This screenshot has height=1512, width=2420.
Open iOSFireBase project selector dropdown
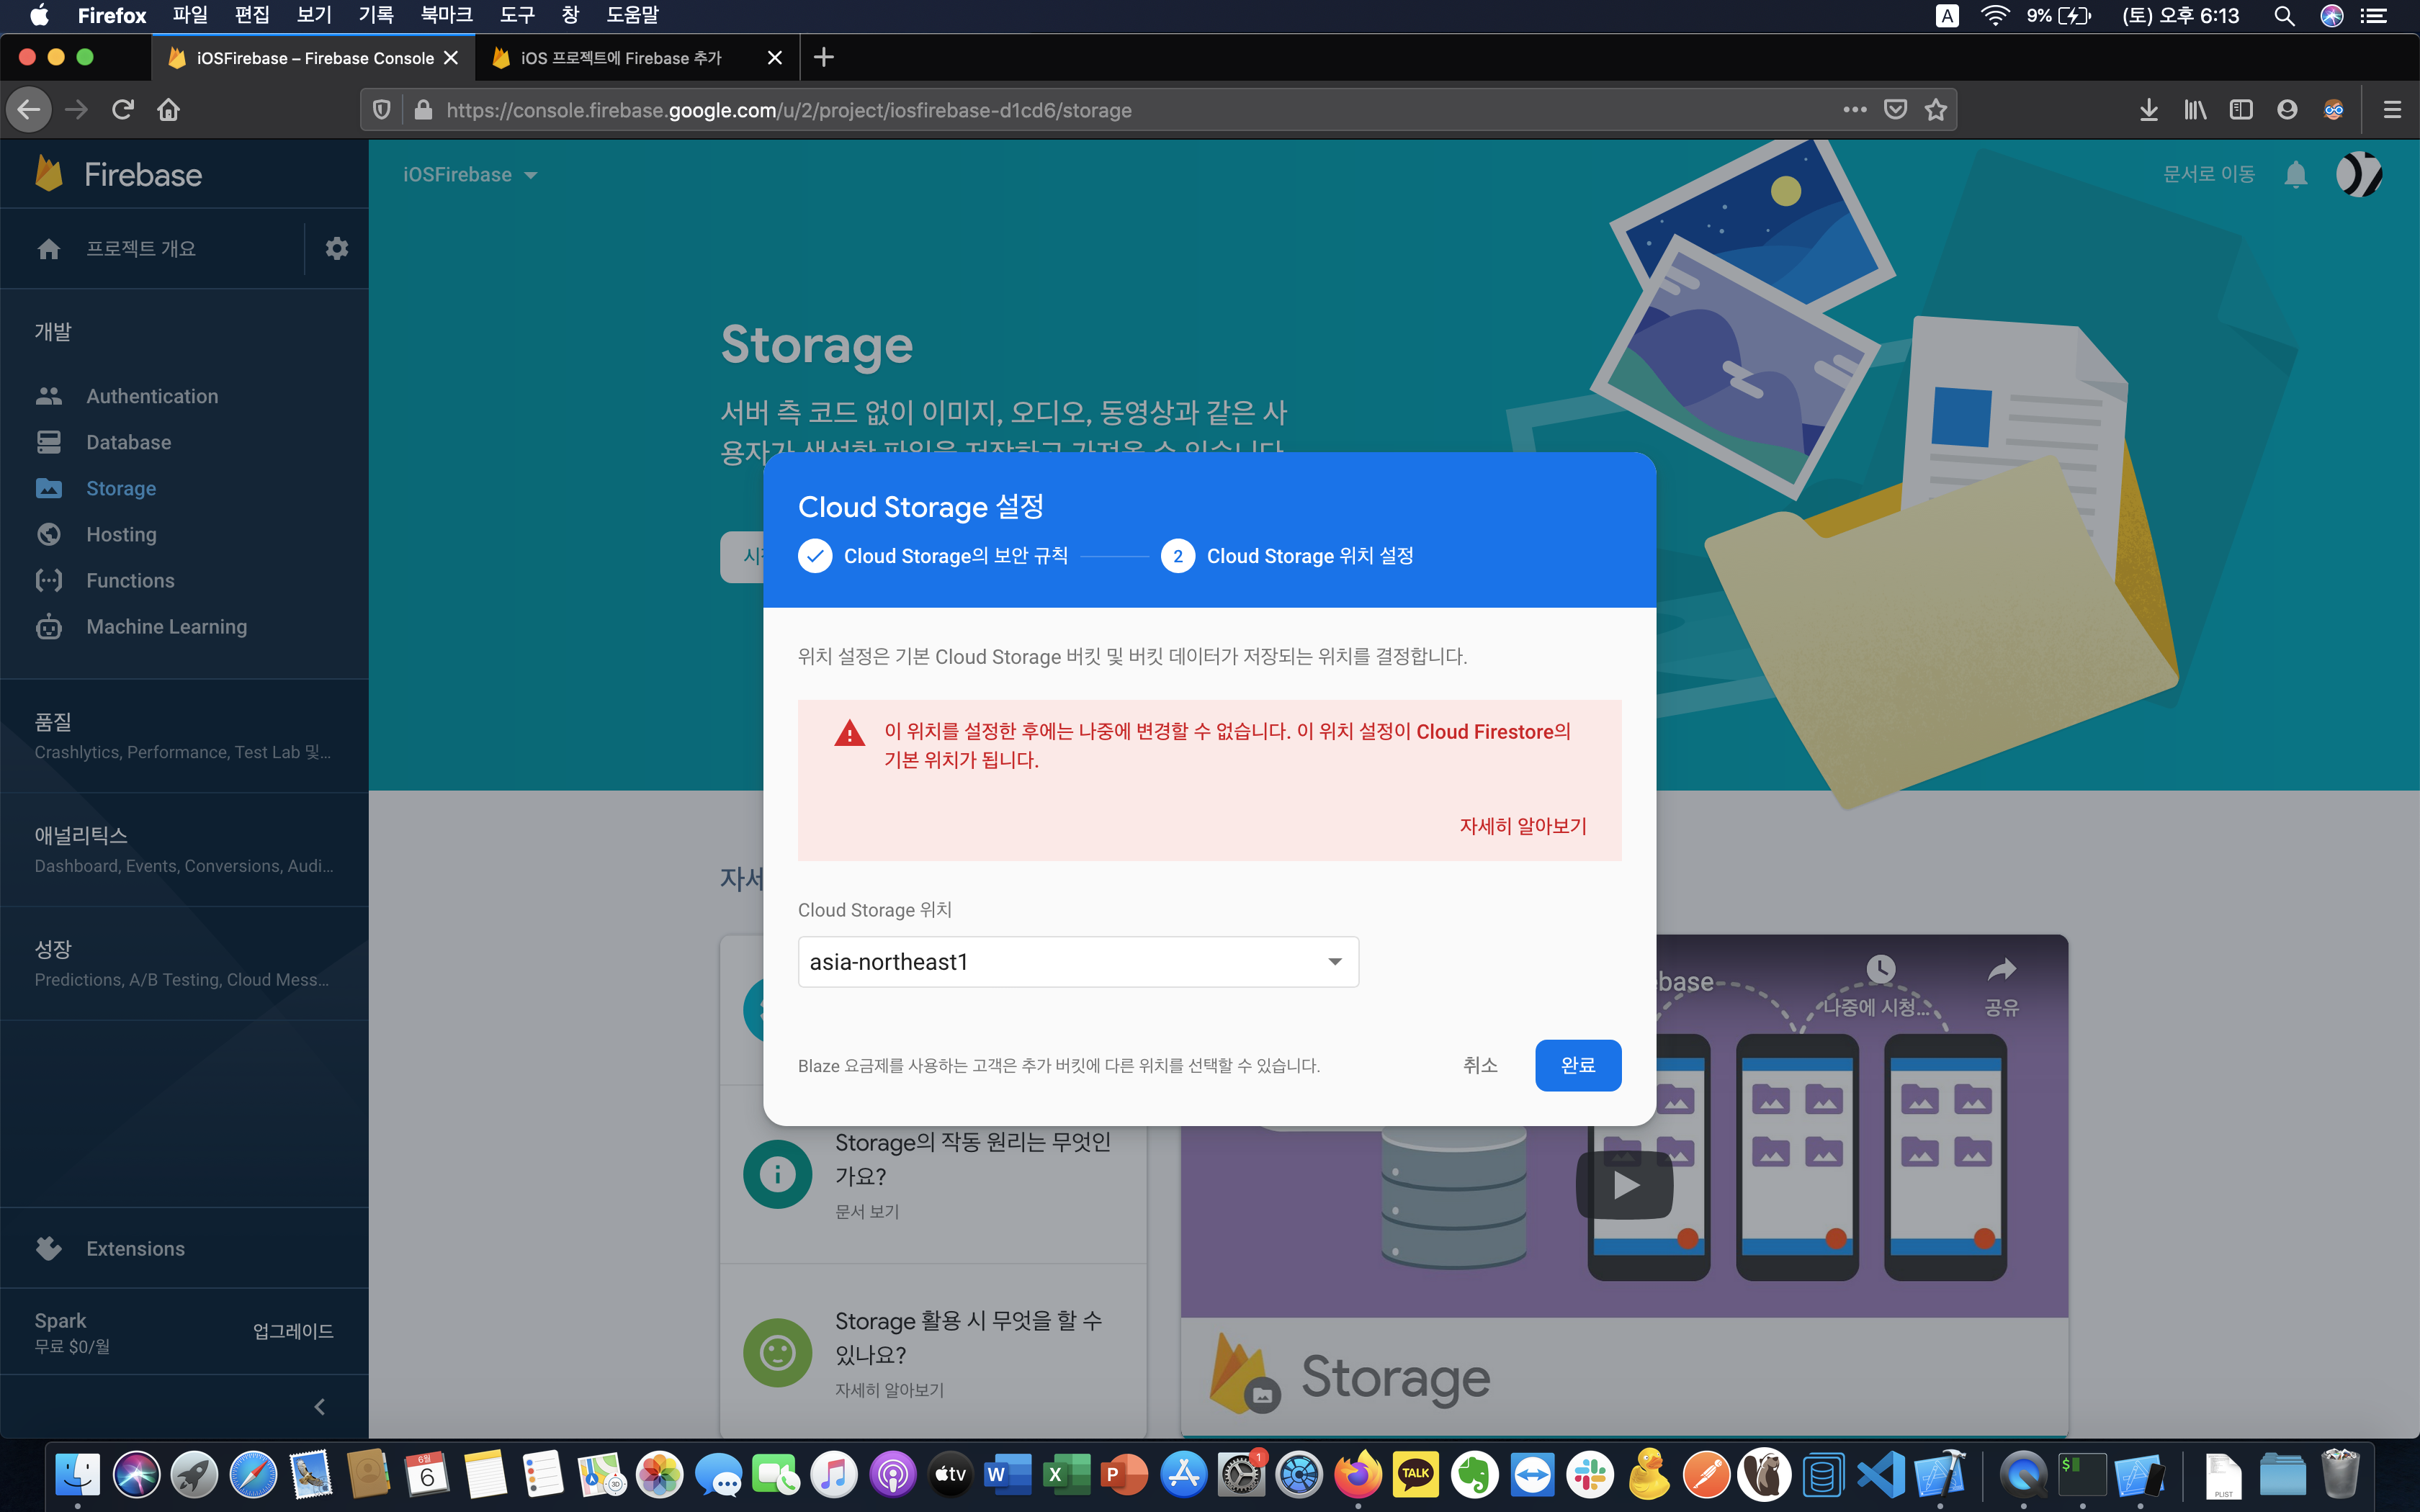coord(470,175)
